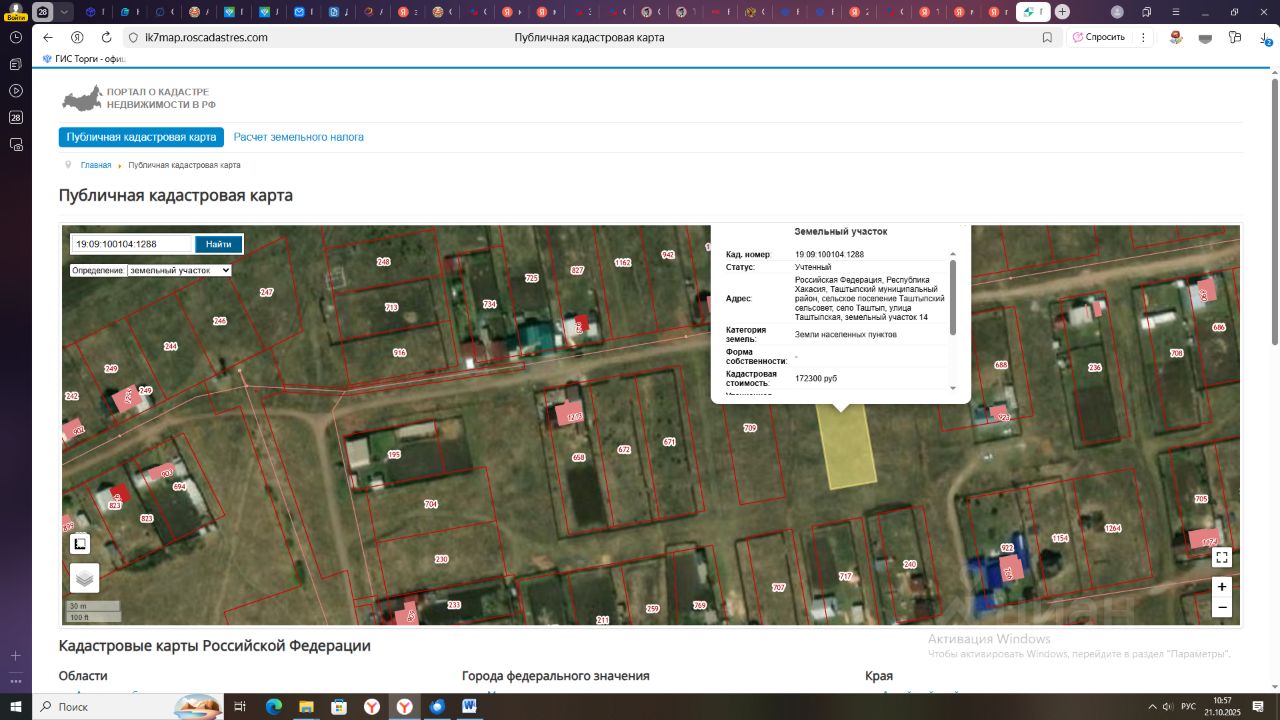
Task: Show hidden system tray icons
Action: [1152, 706]
